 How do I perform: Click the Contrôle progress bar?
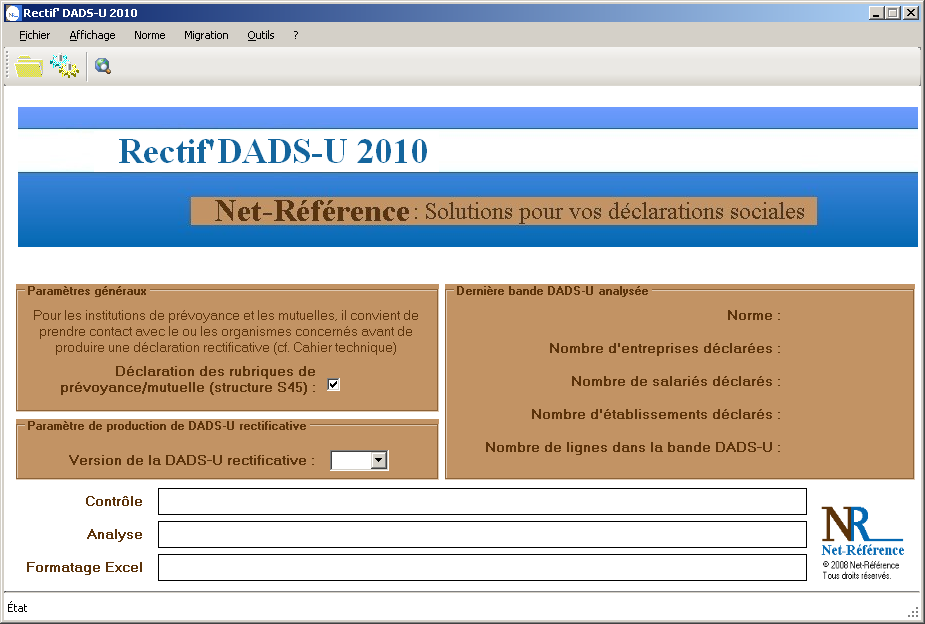482,501
